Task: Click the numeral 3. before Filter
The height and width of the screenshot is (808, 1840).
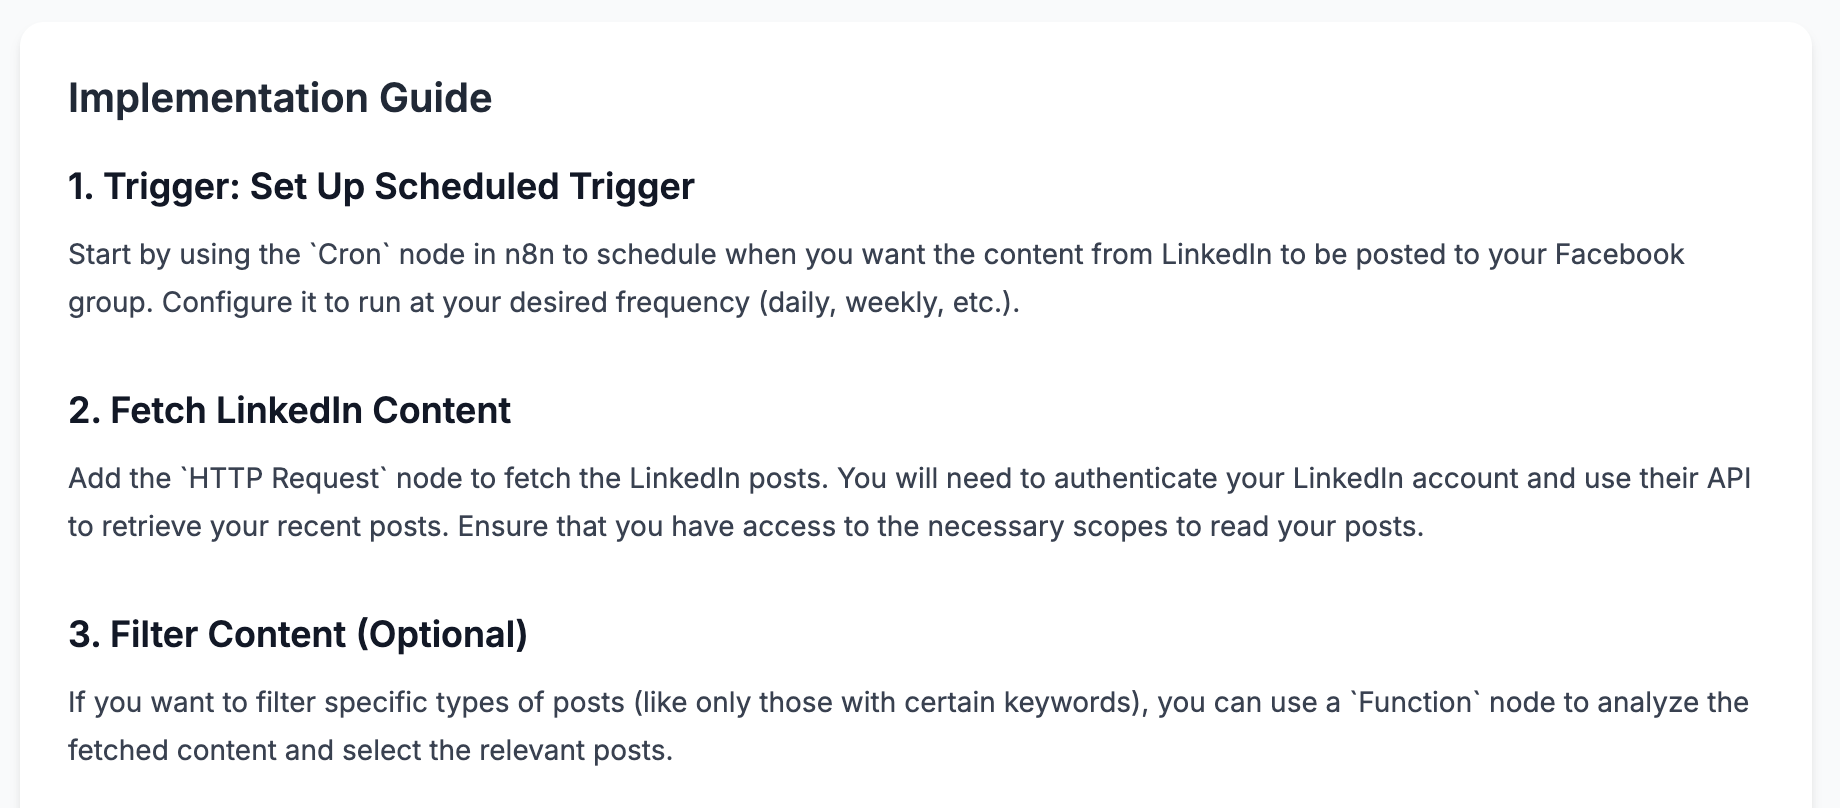Action: (x=84, y=635)
